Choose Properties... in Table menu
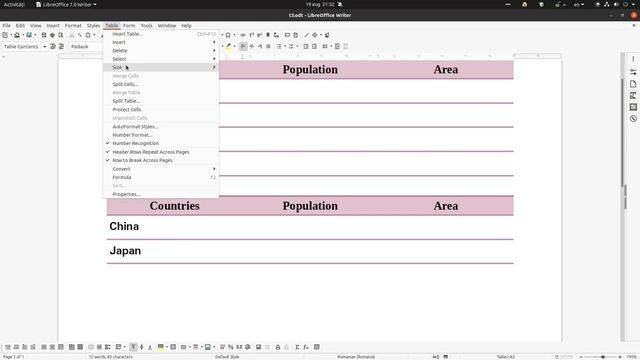The width and height of the screenshot is (640, 360). coord(161,194)
